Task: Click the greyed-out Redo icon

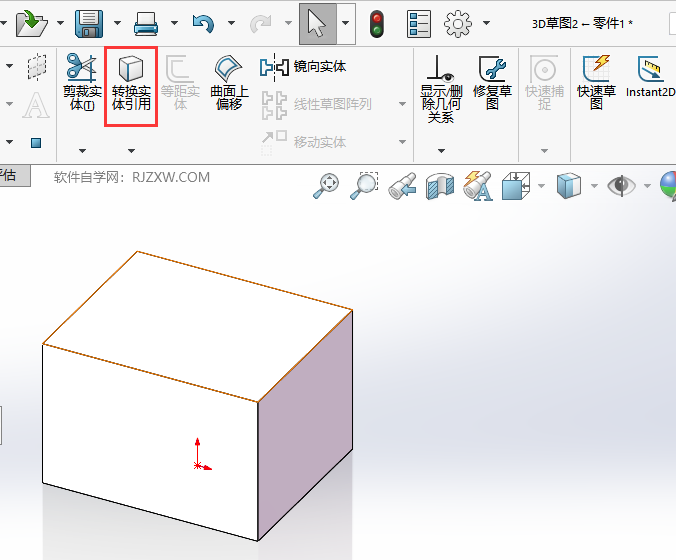Action: [x=260, y=24]
